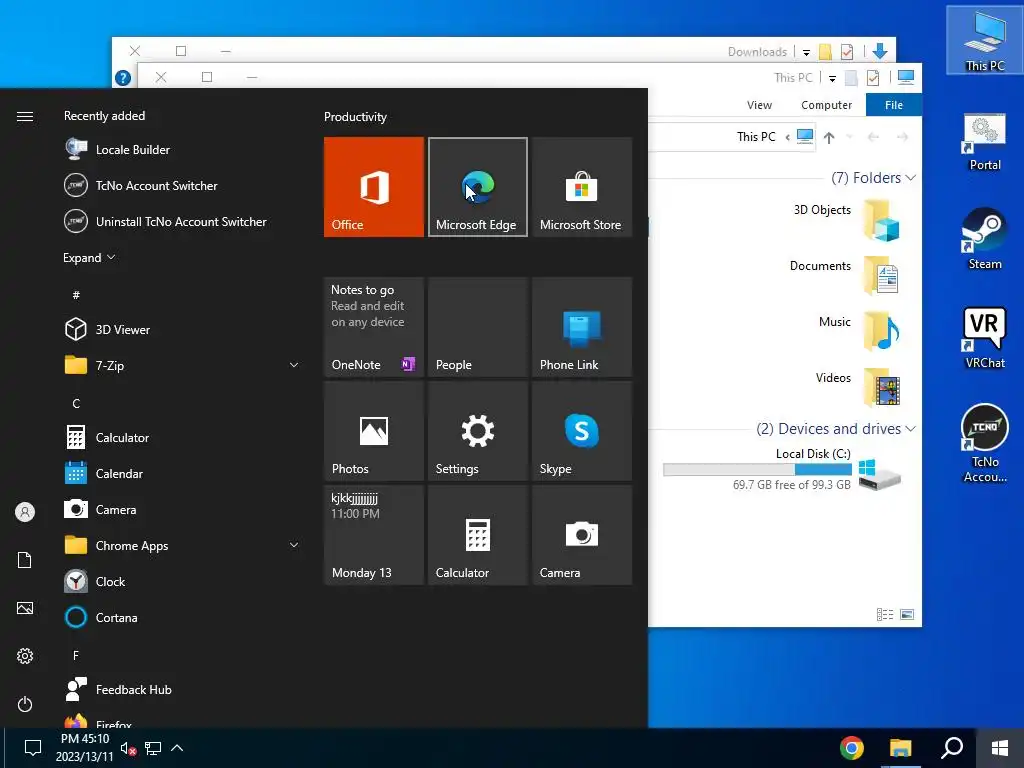Expand the Recently added list

[x=89, y=257]
